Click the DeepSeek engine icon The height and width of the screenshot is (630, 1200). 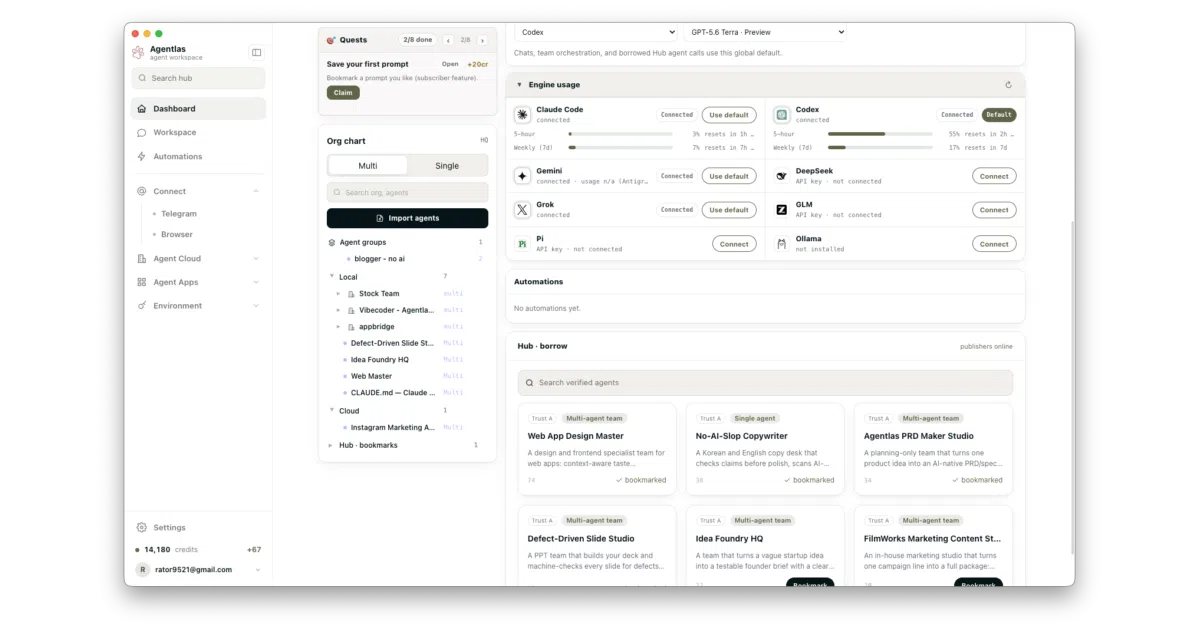(x=781, y=176)
